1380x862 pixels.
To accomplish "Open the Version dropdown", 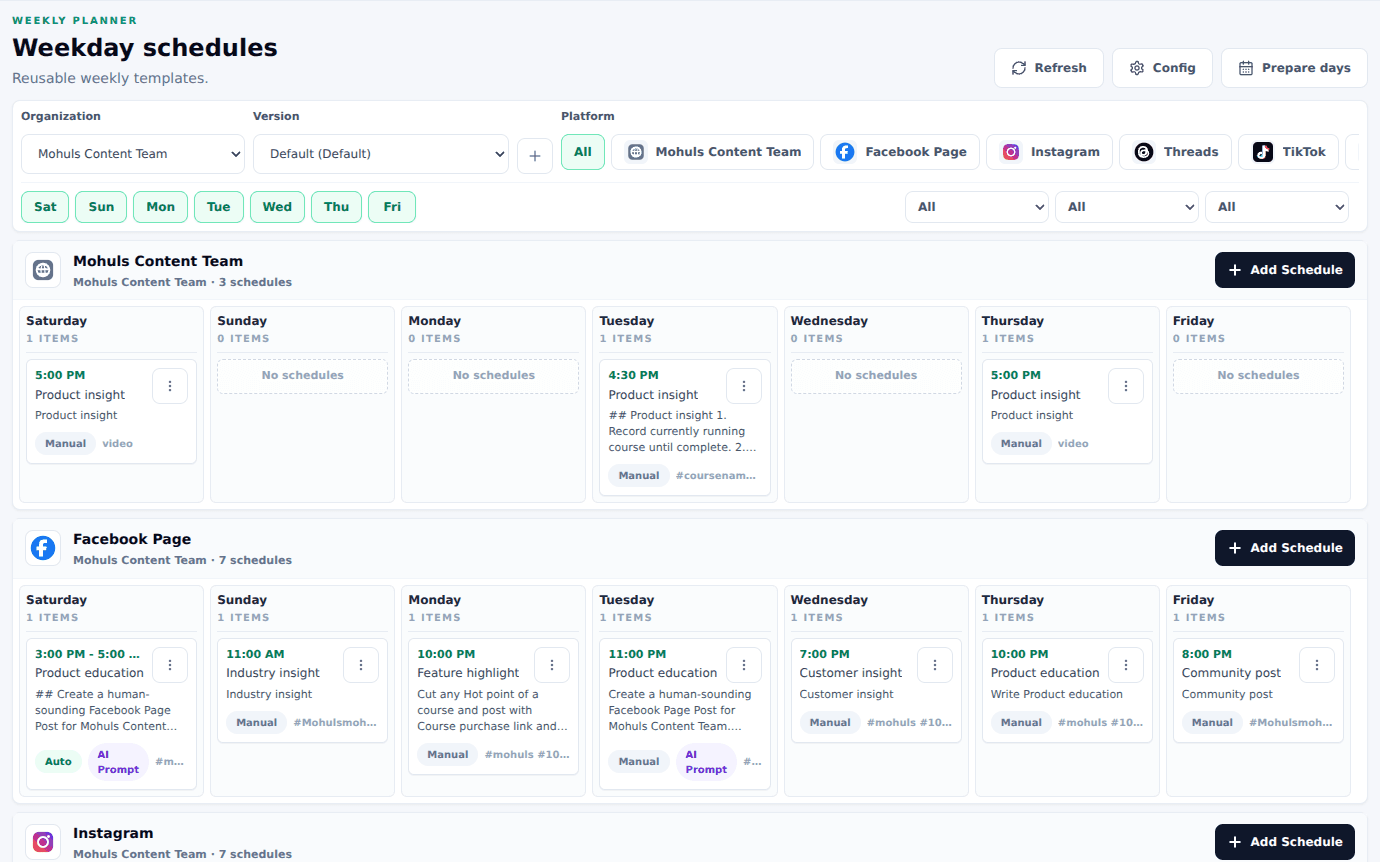I will point(381,154).
